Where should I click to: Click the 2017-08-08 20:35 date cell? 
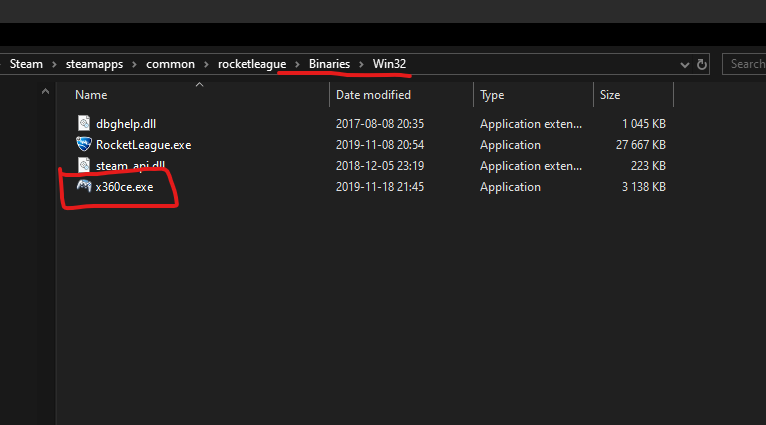click(380, 124)
